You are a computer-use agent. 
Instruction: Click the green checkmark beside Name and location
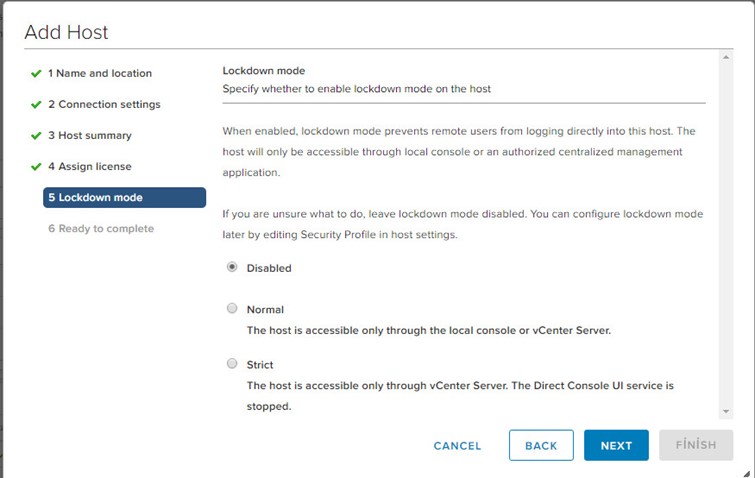click(36, 74)
